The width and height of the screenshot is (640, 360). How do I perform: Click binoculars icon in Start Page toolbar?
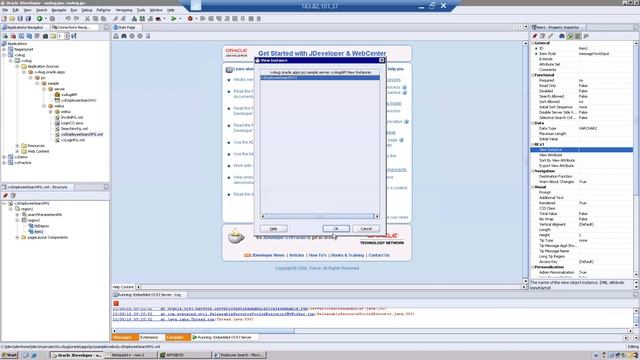coord(124,36)
